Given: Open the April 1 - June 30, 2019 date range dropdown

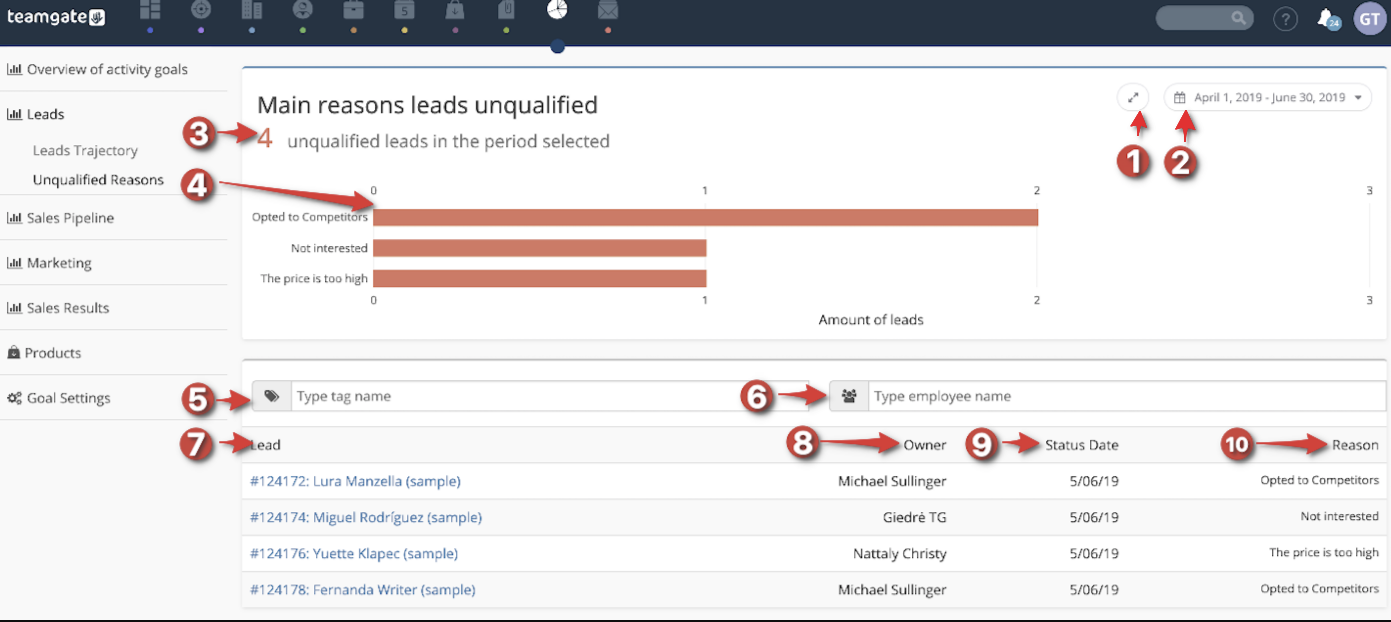Looking at the screenshot, I should pyautogui.click(x=1268, y=98).
